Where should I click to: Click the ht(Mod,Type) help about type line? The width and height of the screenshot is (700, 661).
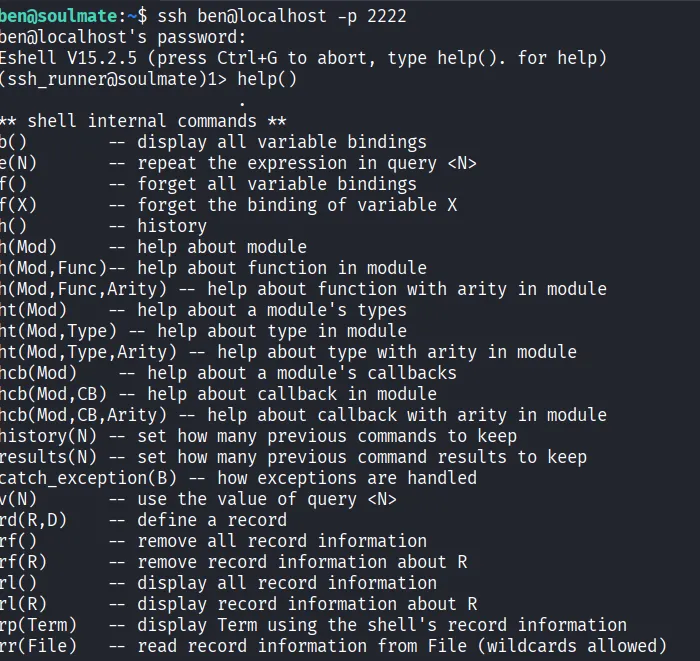[203, 331]
